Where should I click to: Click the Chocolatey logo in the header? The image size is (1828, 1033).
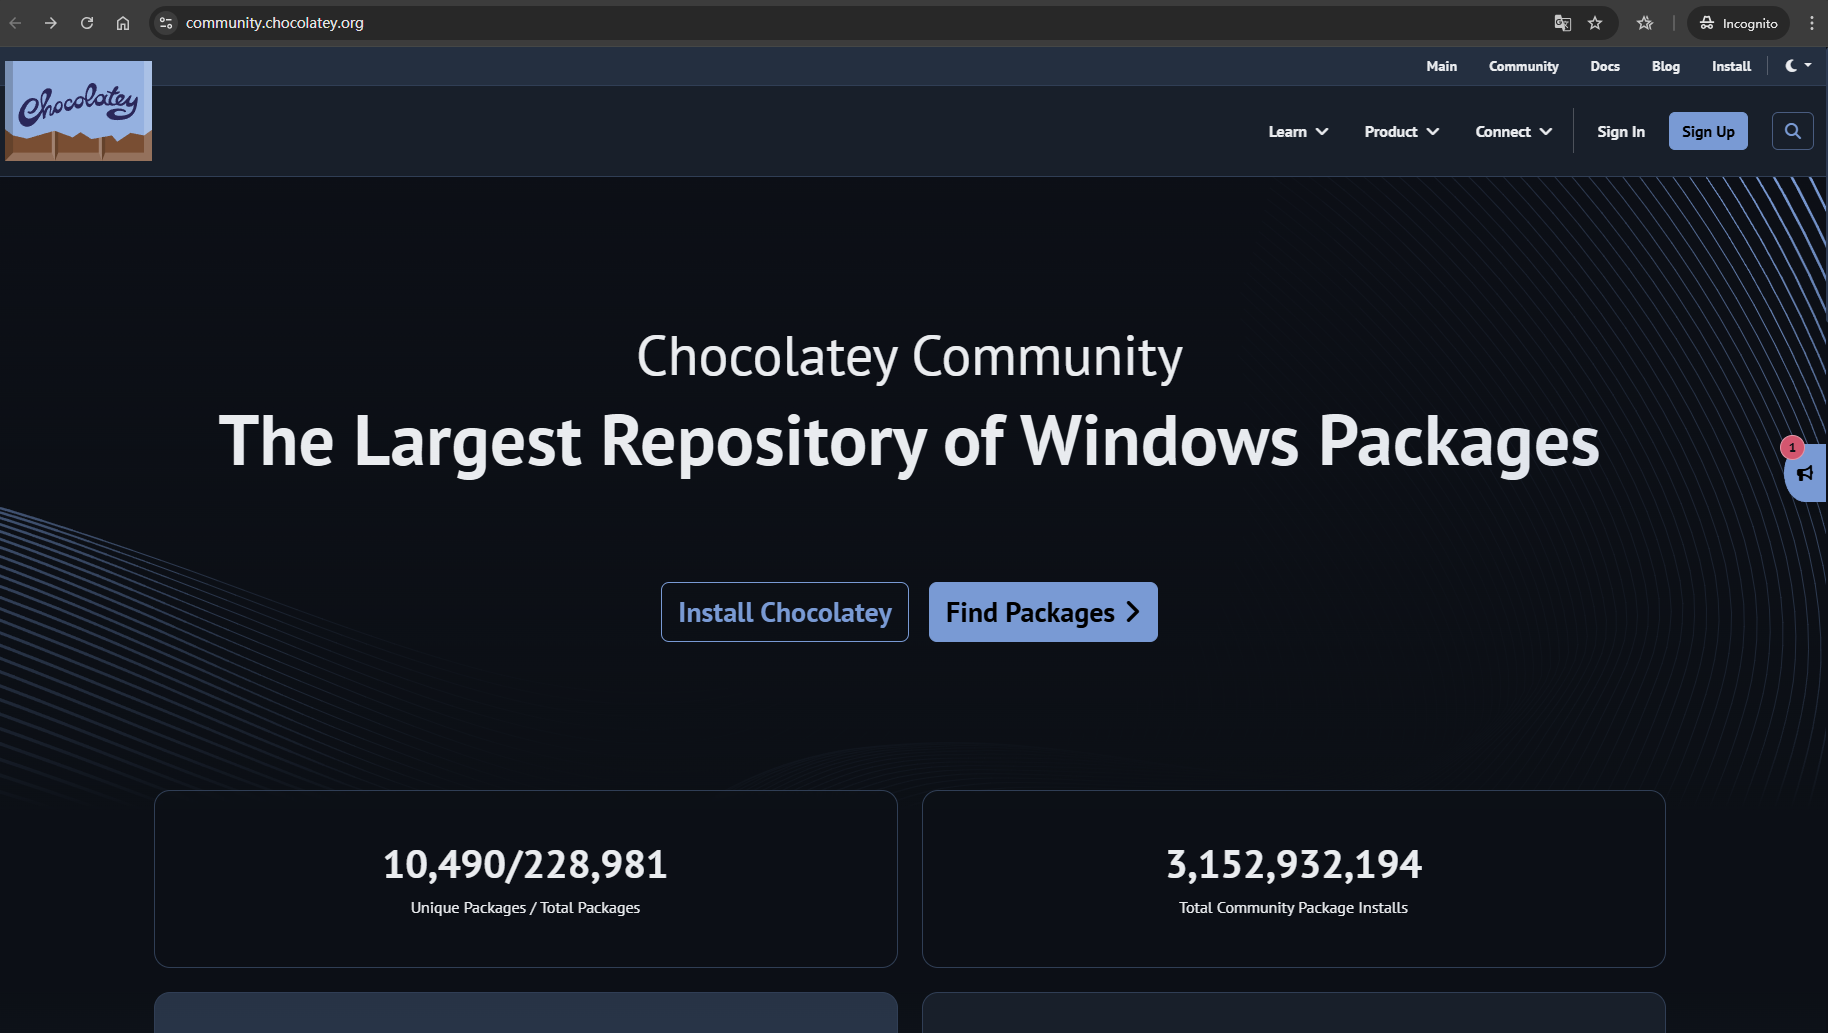pos(79,110)
